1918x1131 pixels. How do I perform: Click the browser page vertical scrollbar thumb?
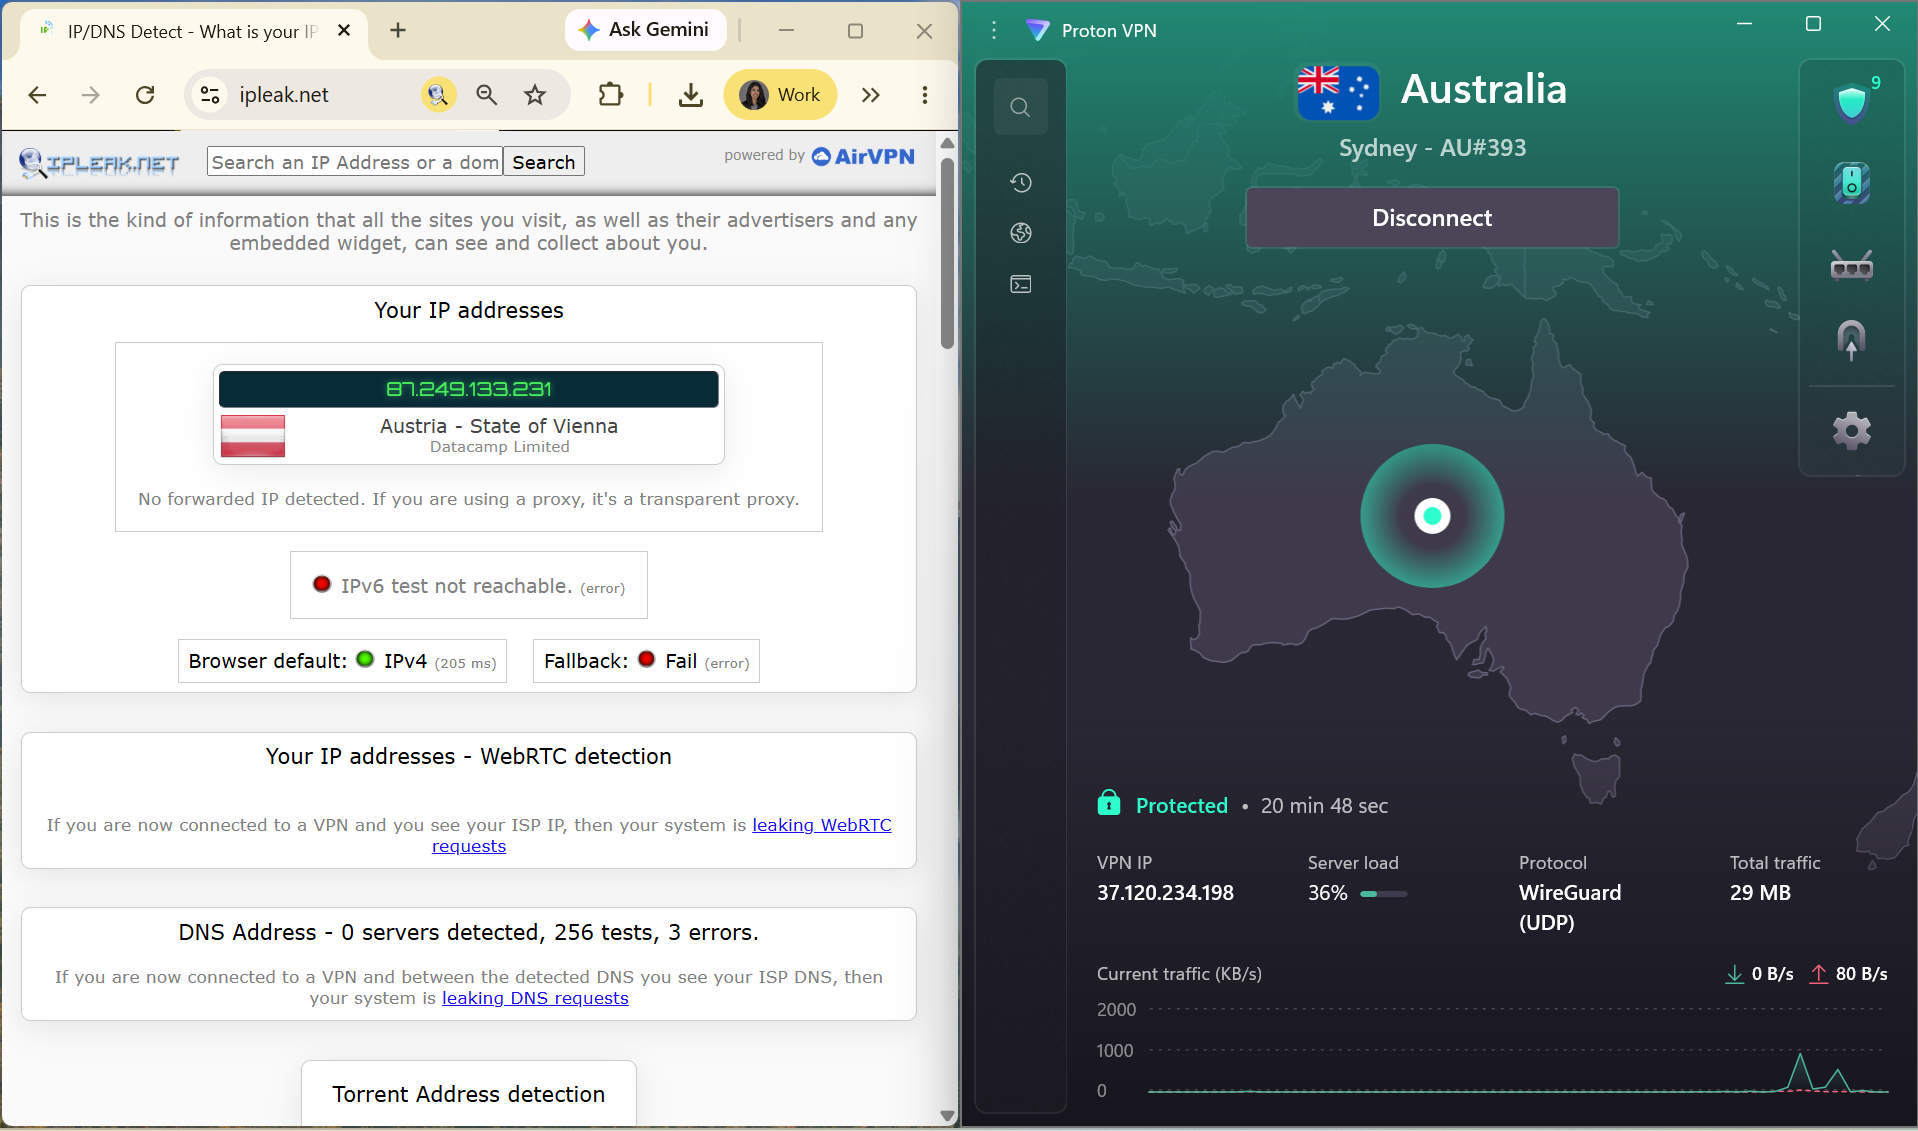point(947,252)
